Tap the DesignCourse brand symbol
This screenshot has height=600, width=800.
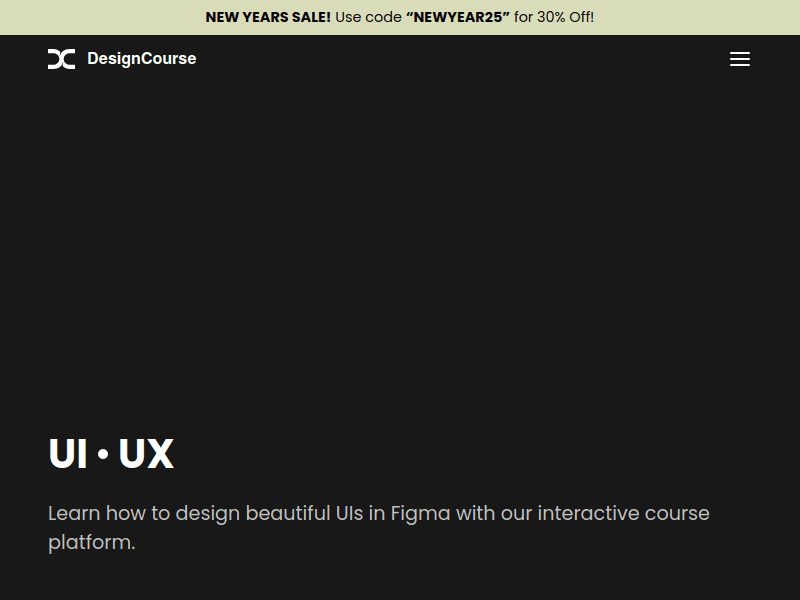pos(61,59)
